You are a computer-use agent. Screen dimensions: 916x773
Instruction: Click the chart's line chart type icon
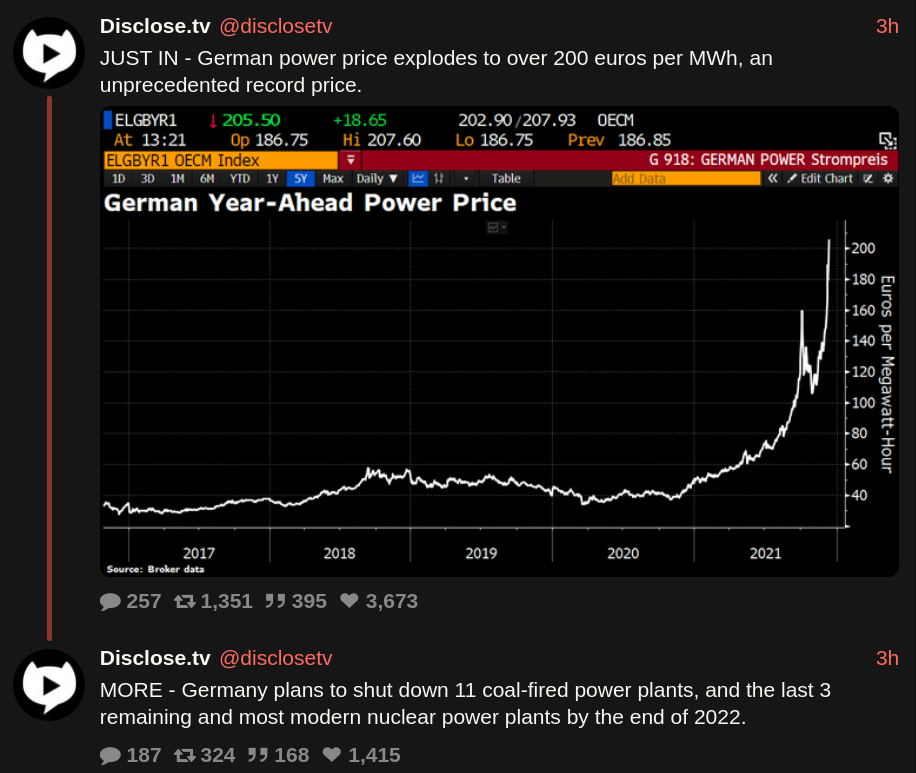click(418, 179)
